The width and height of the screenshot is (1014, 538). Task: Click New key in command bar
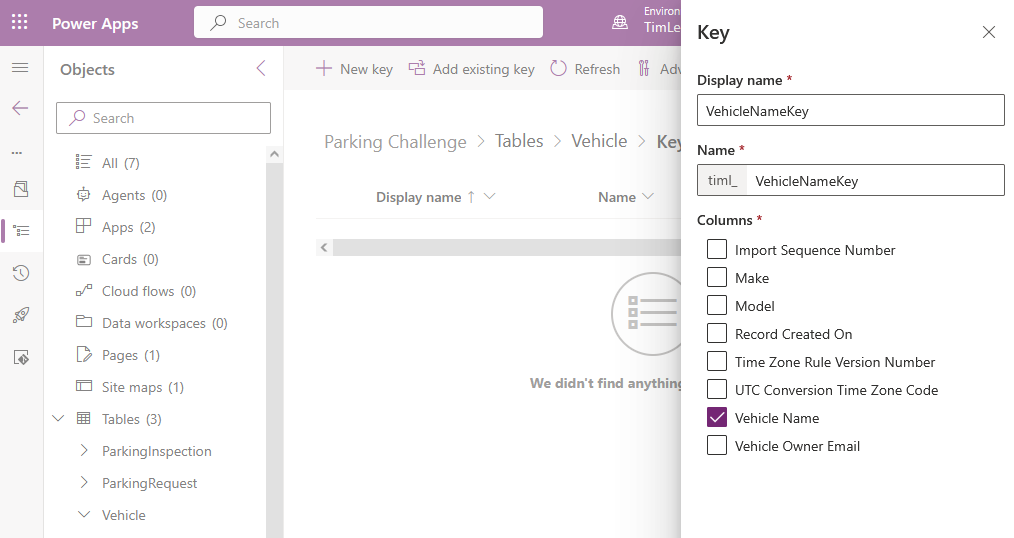pyautogui.click(x=354, y=69)
